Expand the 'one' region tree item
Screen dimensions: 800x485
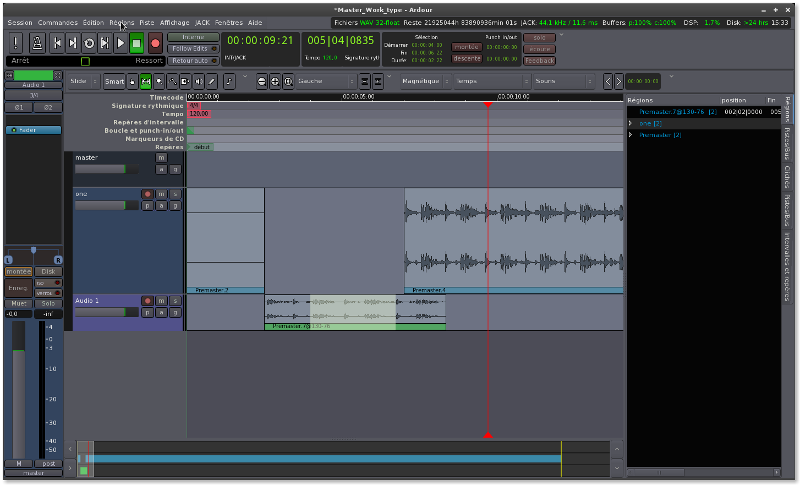[x=630, y=123]
